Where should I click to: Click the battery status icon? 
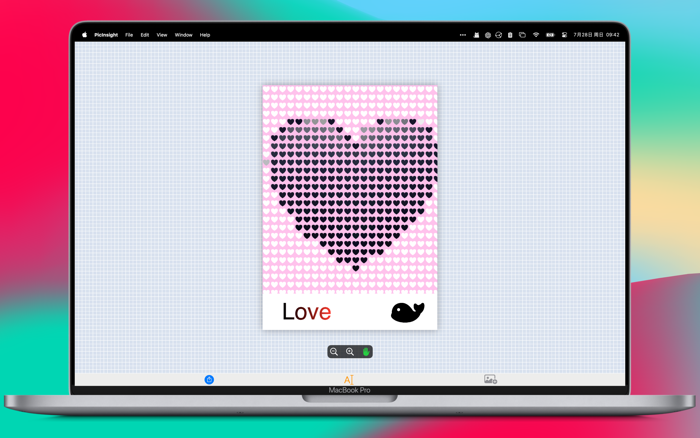coord(550,35)
